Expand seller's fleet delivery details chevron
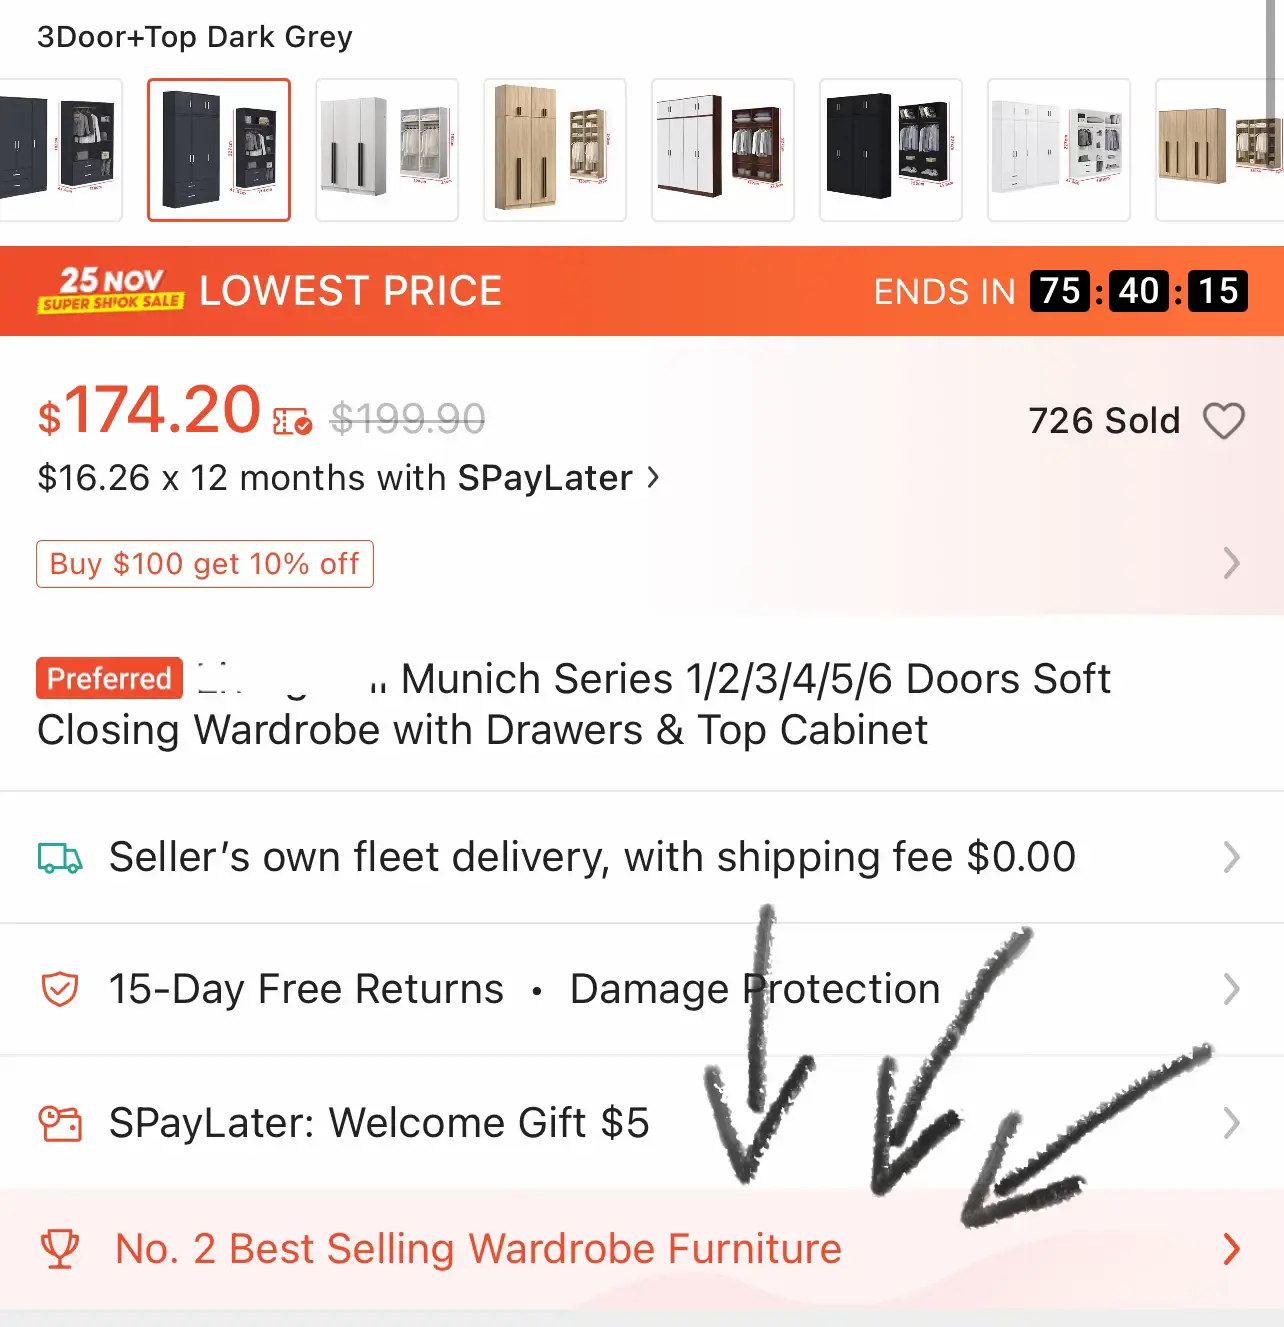Screen dimensions: 1284x1327 pyautogui.click(x=1232, y=857)
